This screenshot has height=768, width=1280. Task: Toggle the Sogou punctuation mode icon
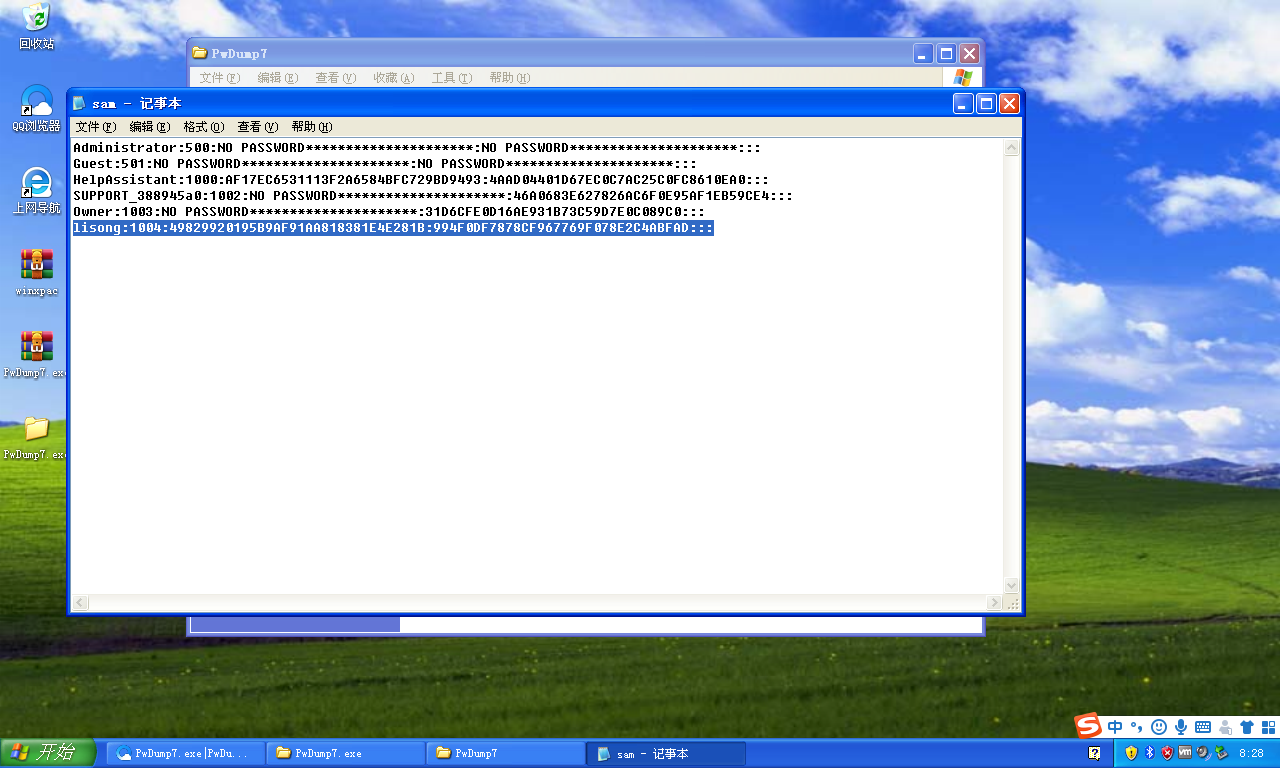(1137, 727)
